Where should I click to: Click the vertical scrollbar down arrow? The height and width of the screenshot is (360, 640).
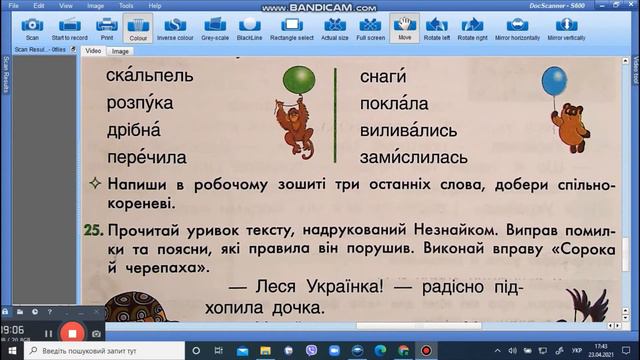tap(625, 318)
